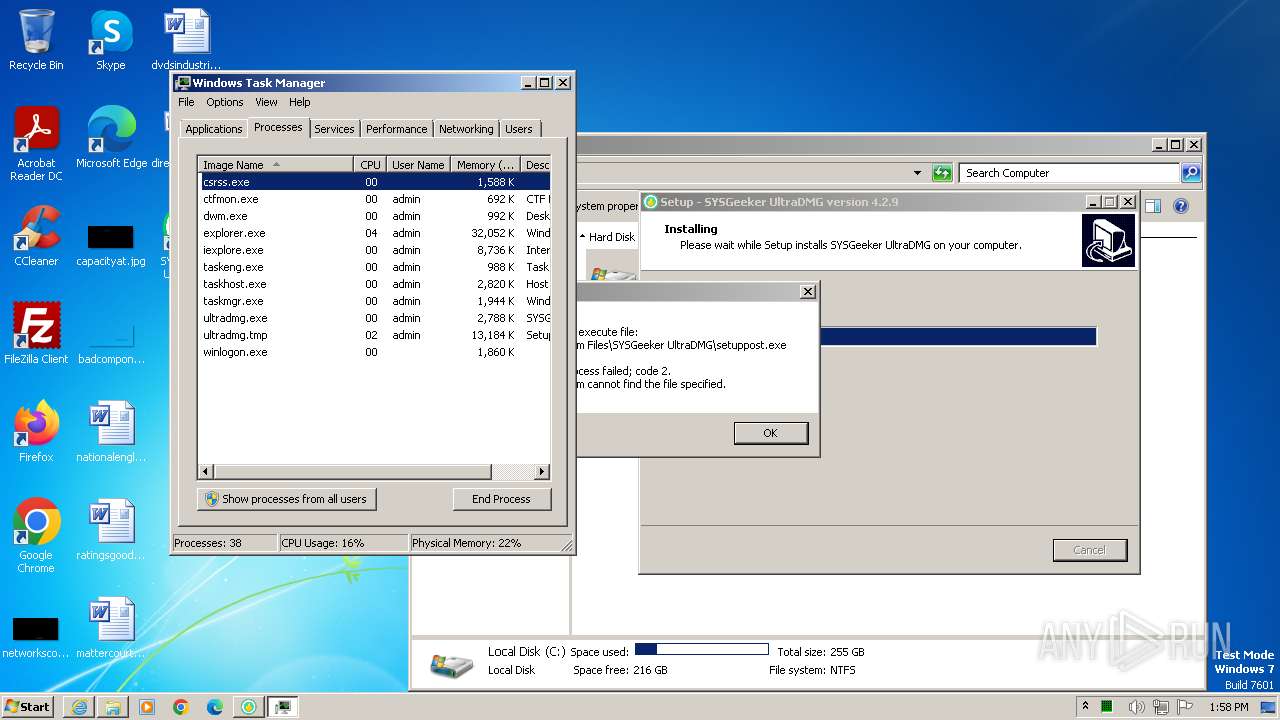This screenshot has width=1280, height=720.
Task: Open the Recycle Bin desktop icon
Action: [x=36, y=40]
